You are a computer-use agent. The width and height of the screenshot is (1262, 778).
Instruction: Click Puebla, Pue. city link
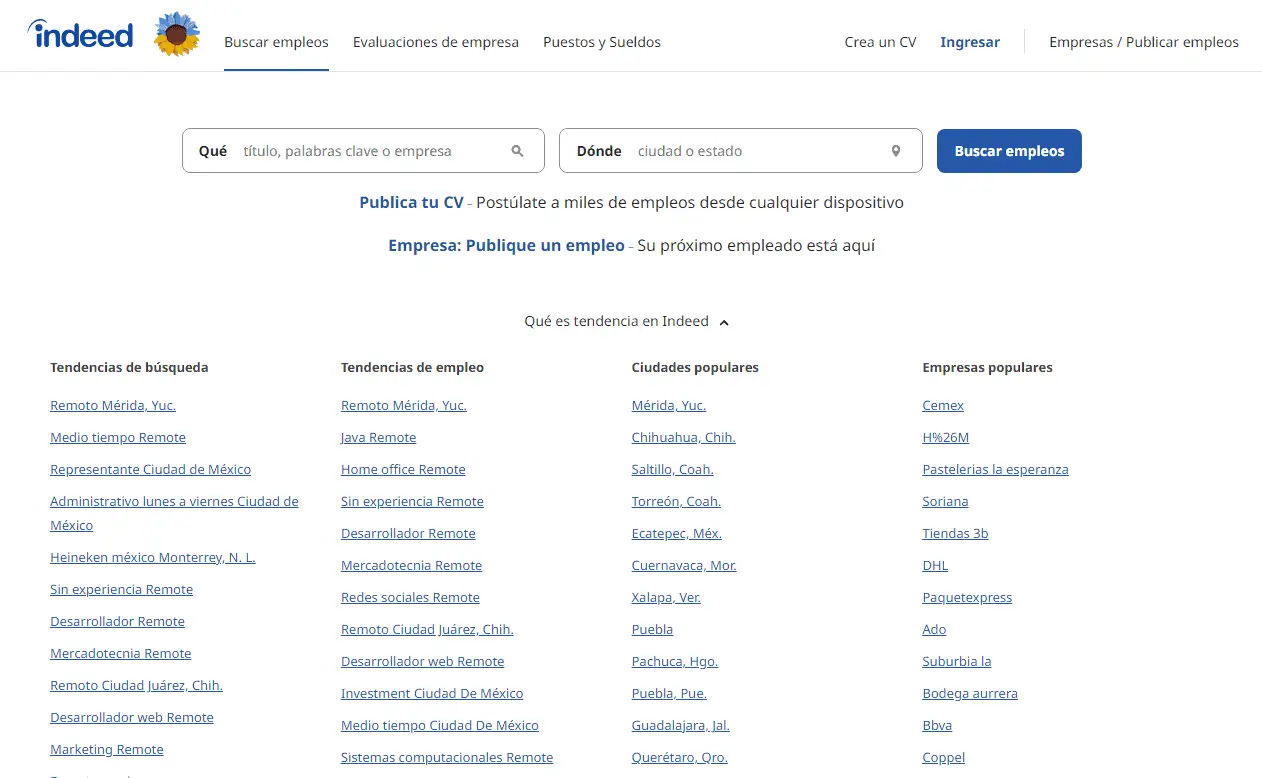pos(669,693)
